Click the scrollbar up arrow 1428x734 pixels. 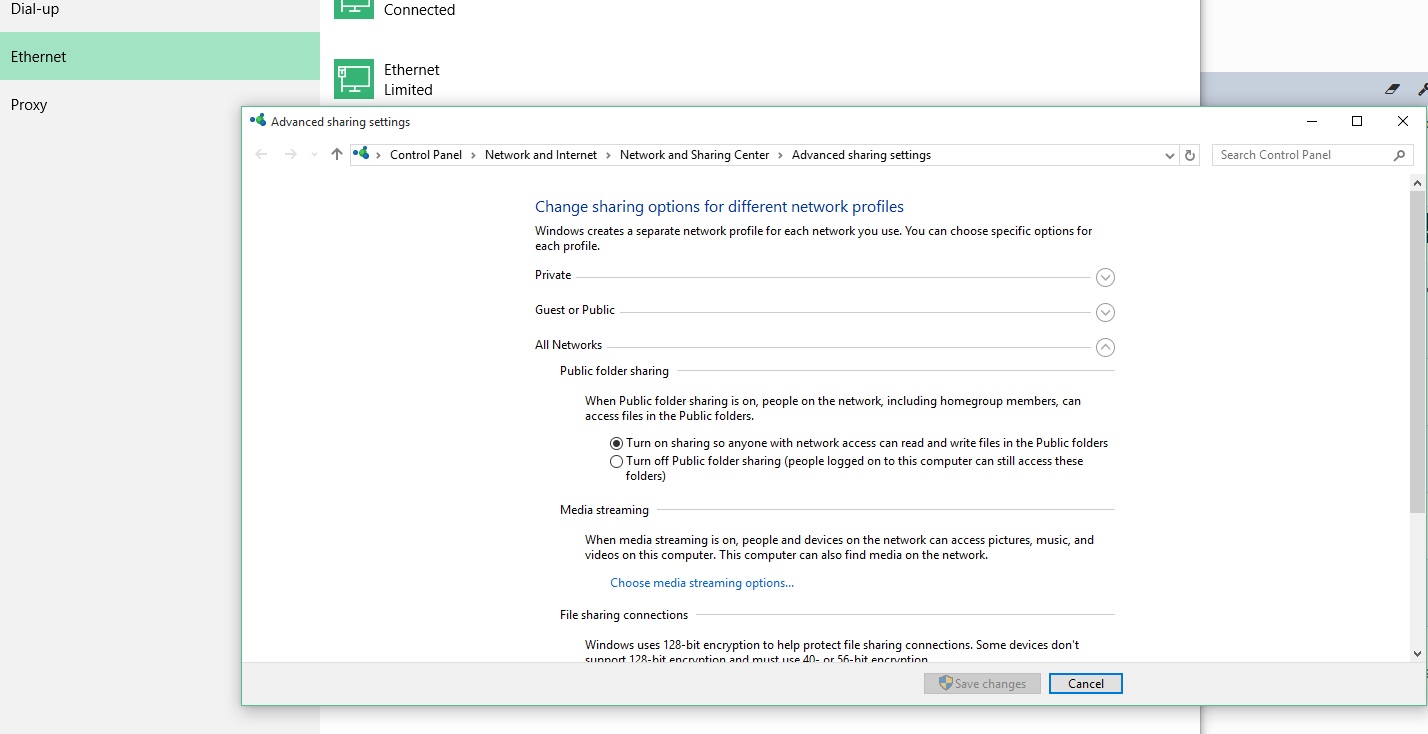pos(1417,184)
